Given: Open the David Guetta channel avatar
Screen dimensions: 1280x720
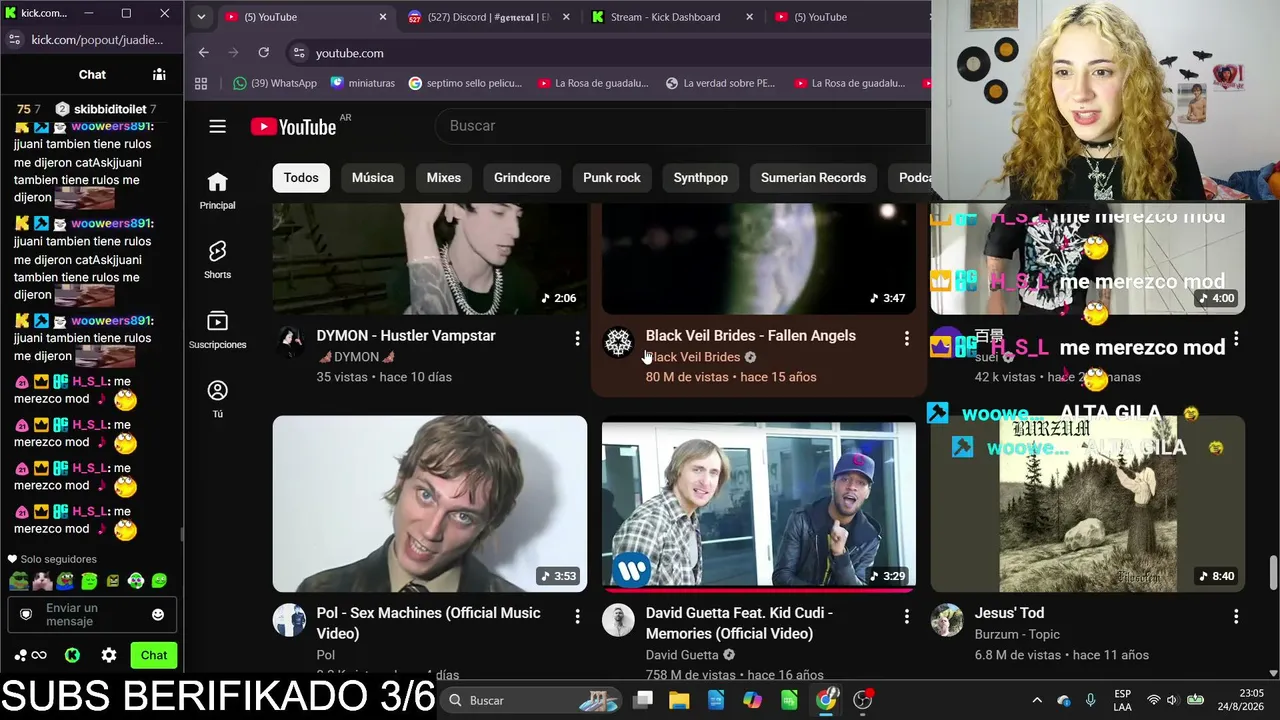Looking at the screenshot, I should [618, 620].
